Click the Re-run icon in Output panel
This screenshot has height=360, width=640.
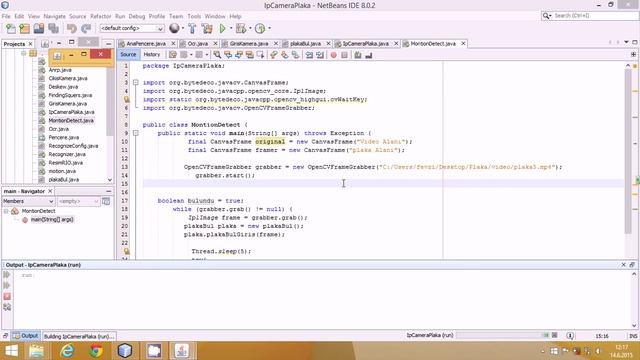7,275
